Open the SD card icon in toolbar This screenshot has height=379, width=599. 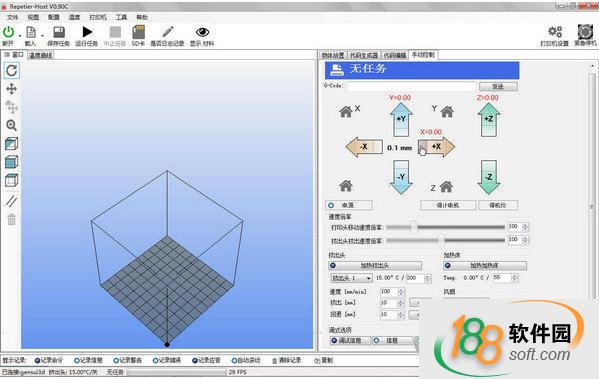138,32
